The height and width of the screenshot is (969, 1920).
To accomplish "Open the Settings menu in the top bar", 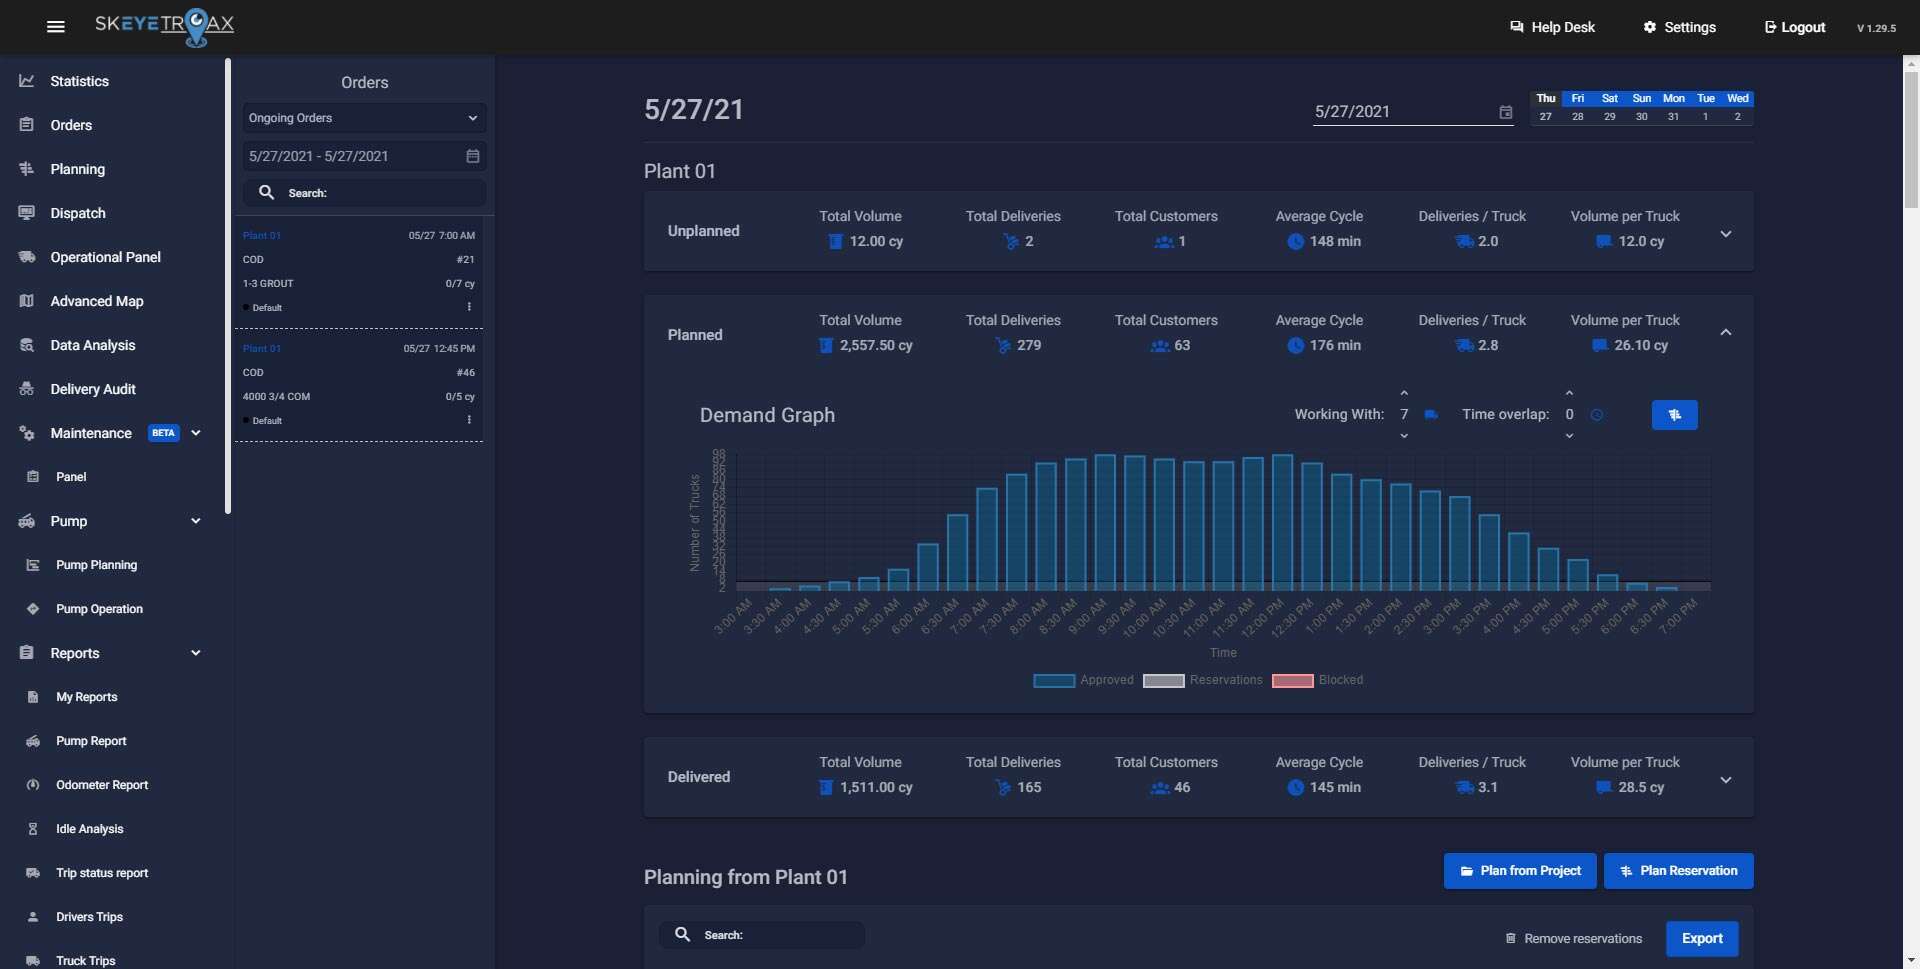I will (1679, 27).
